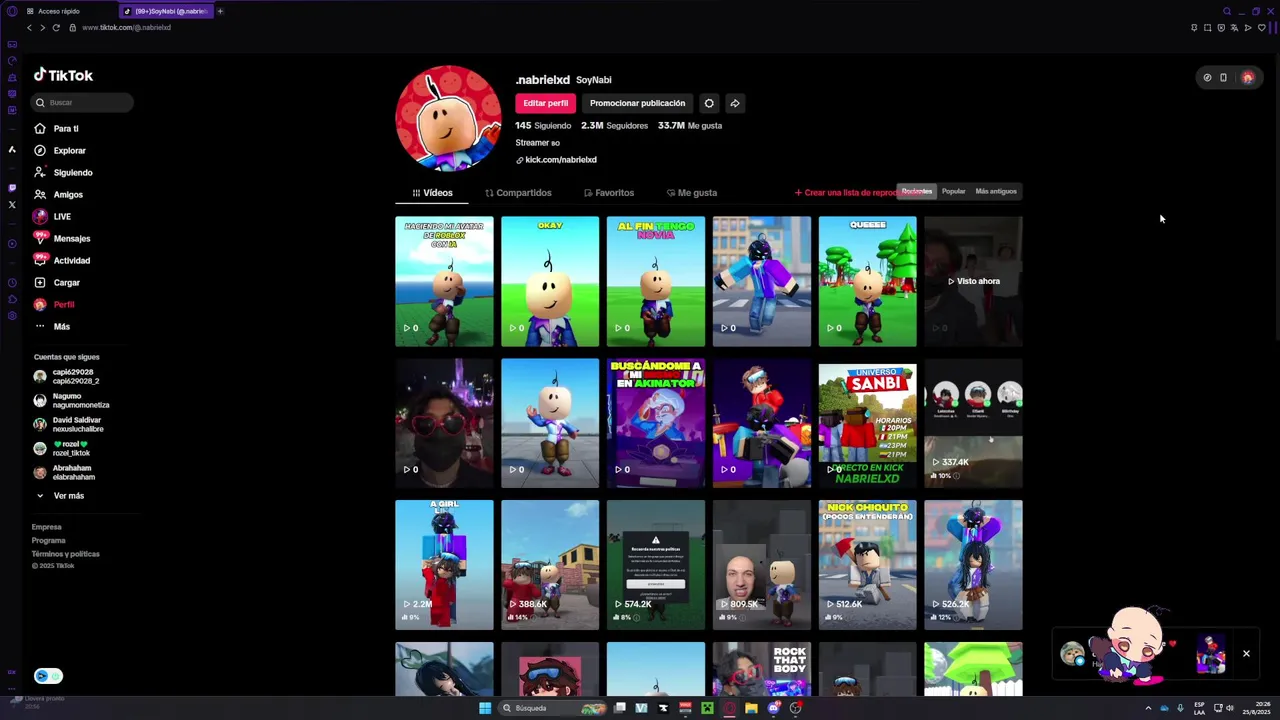The image size is (1280, 720).
Task: Reload the page in browser toolbar
Action: click(x=56, y=27)
